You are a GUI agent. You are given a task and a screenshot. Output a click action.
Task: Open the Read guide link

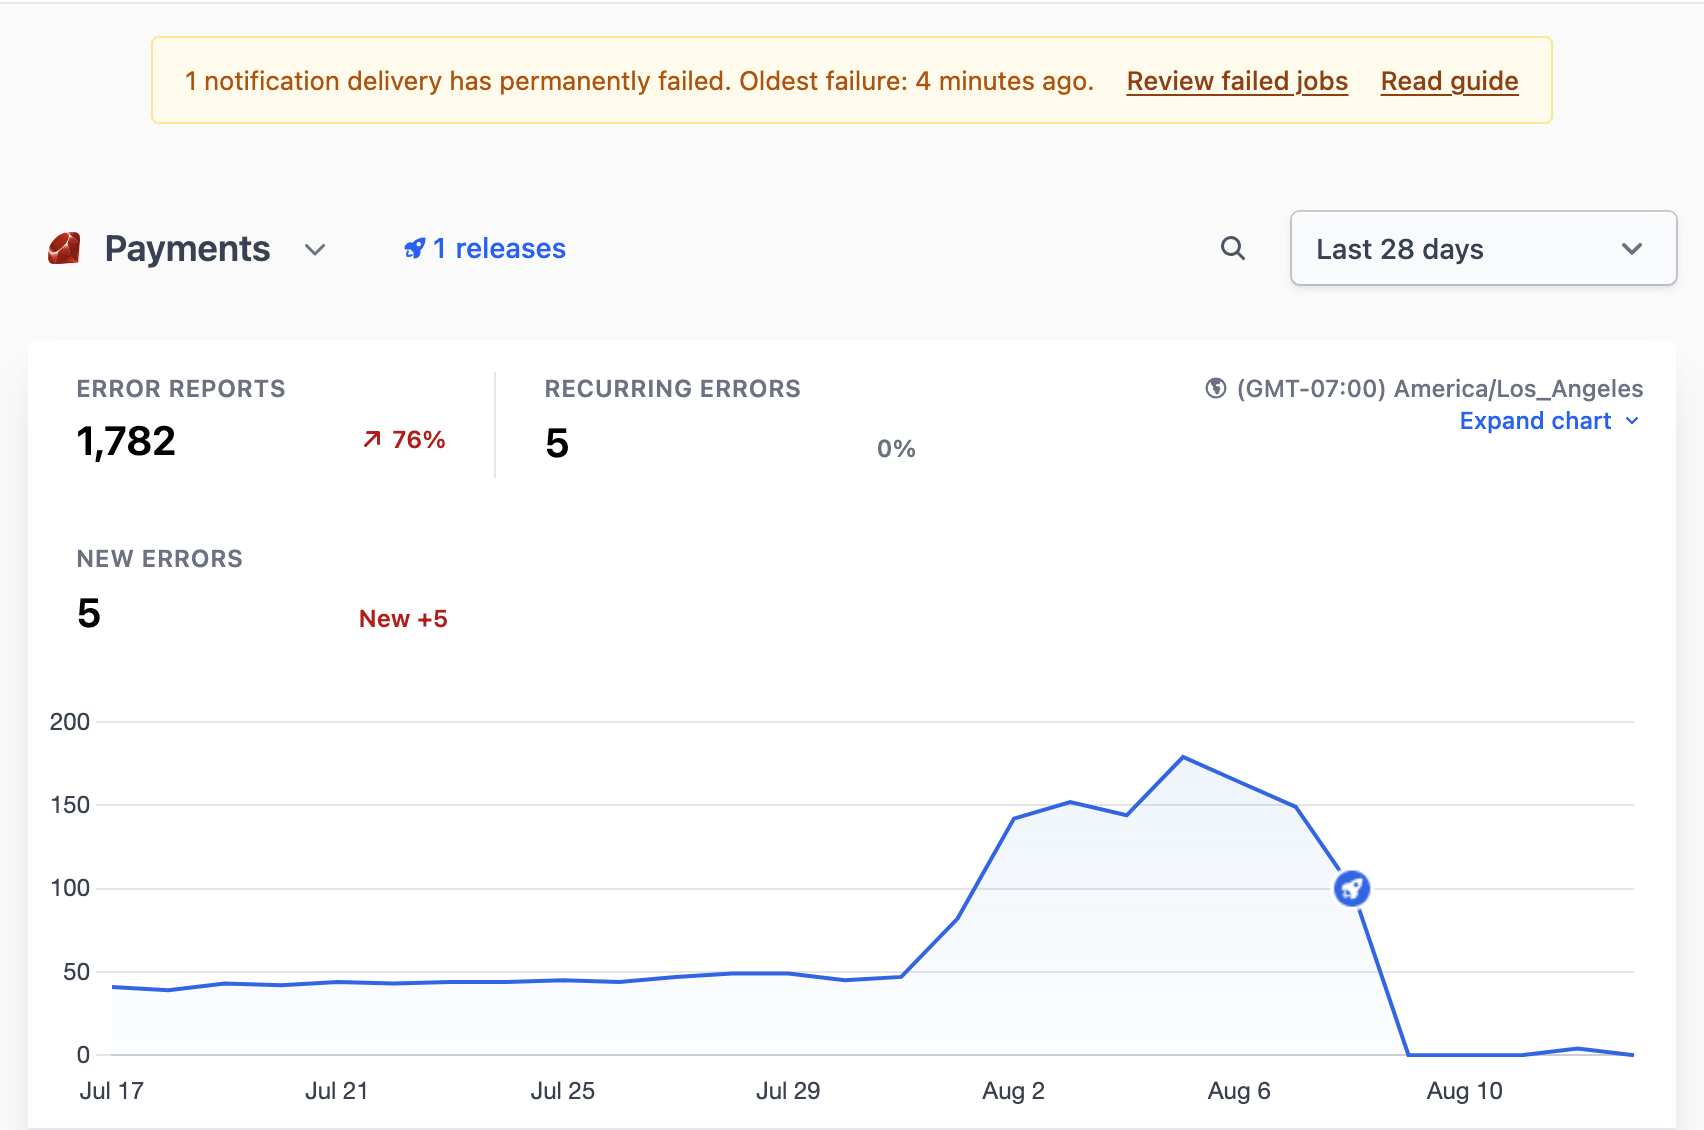coord(1449,81)
